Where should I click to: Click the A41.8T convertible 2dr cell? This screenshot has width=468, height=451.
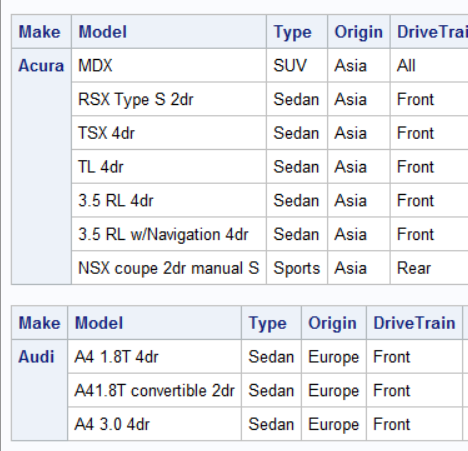[155, 390]
